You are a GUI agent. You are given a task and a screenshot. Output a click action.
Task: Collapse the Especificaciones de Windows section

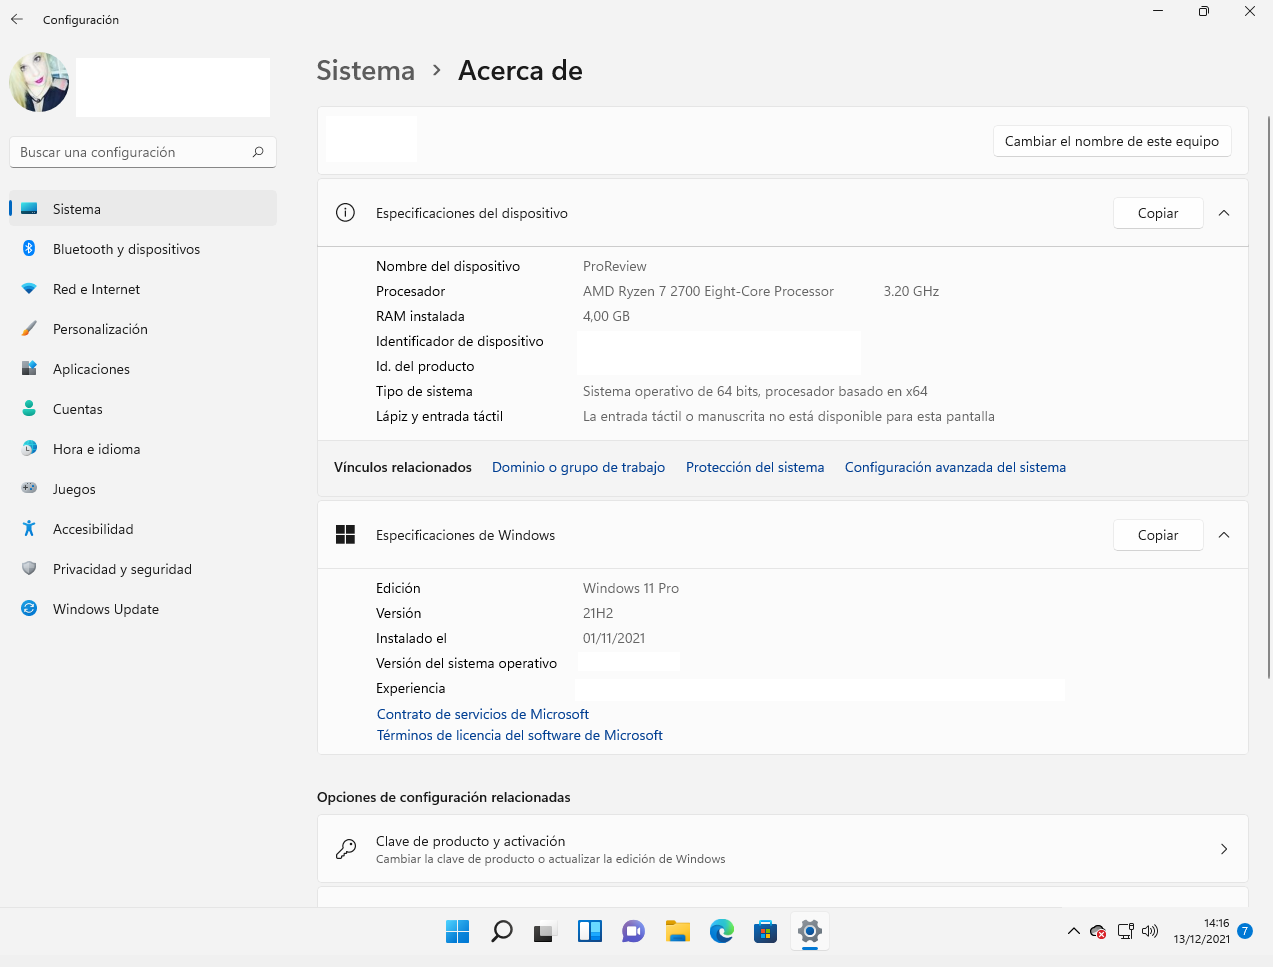point(1224,535)
